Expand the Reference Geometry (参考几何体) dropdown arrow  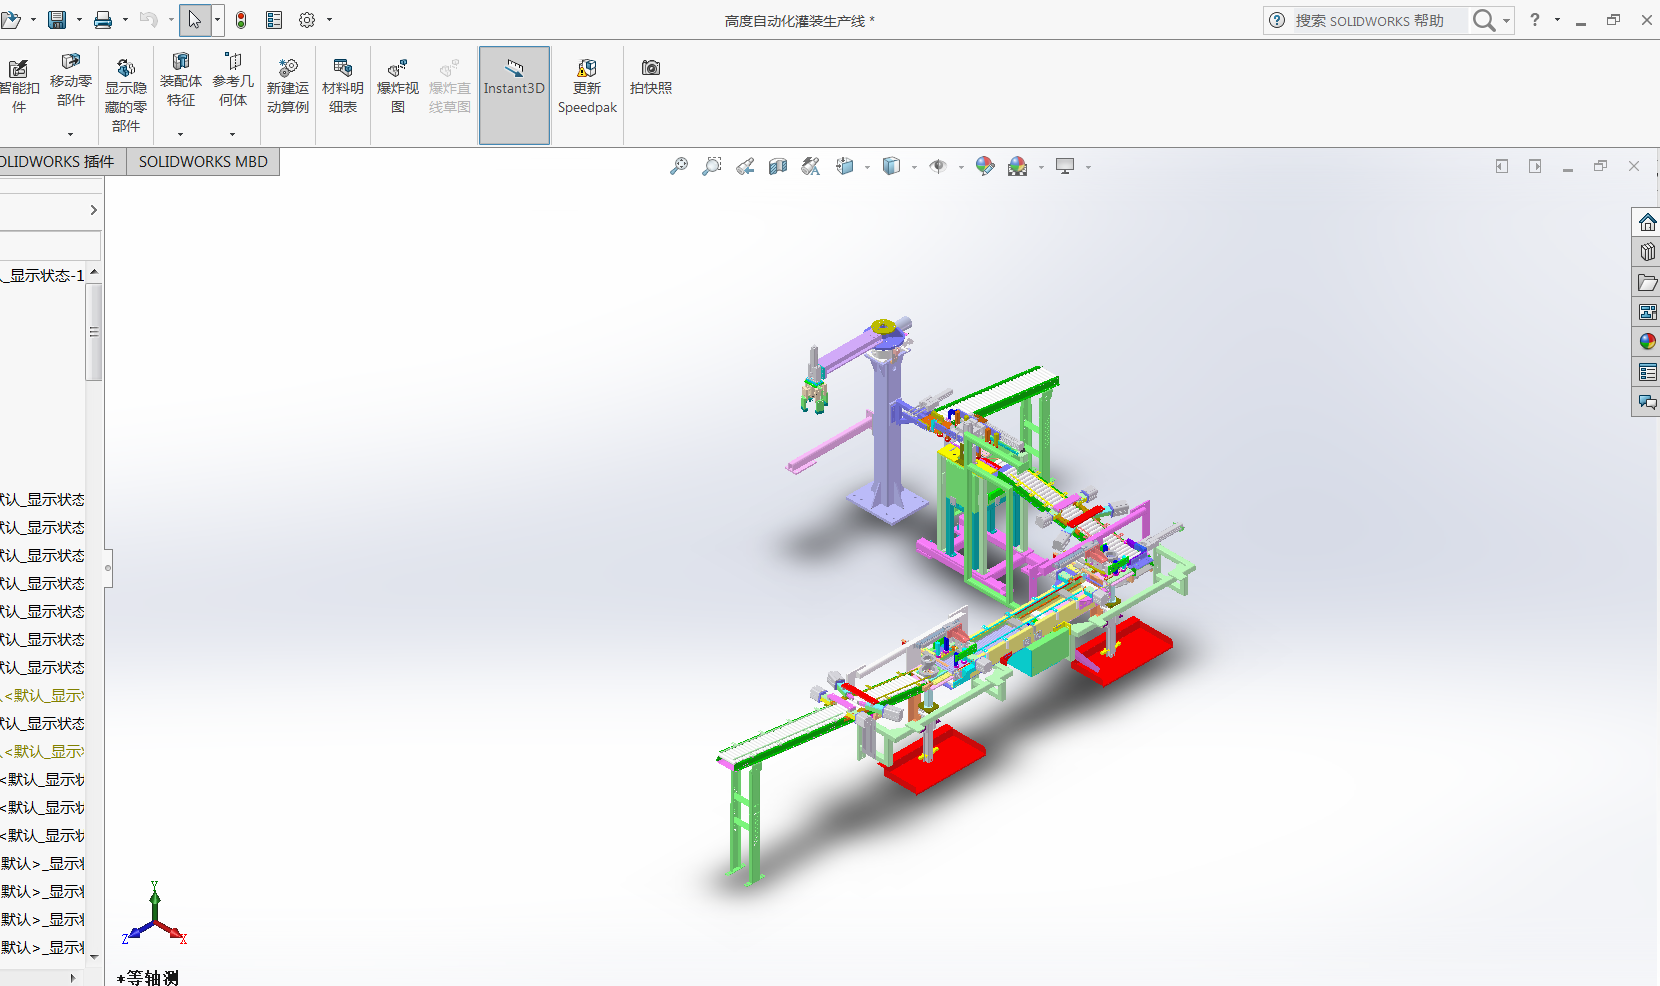[x=233, y=134]
